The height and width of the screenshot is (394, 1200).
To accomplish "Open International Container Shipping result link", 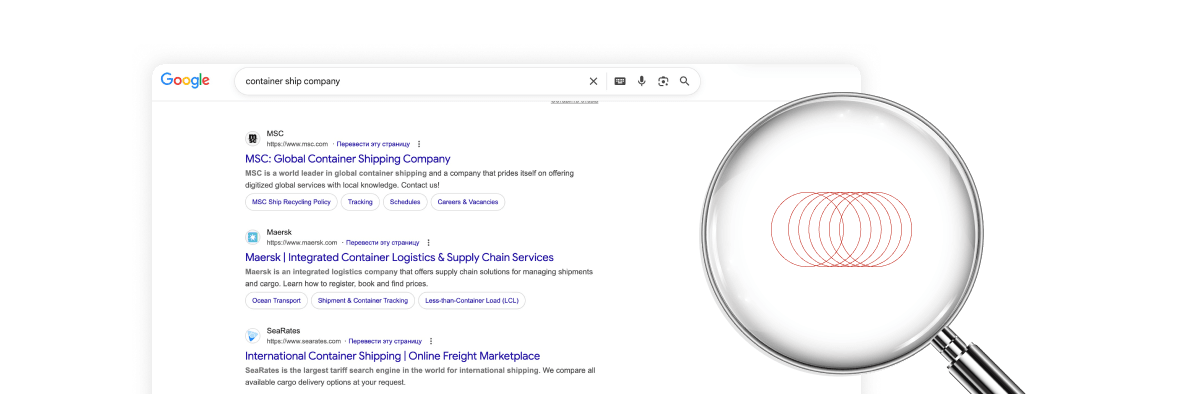I will pos(392,356).
